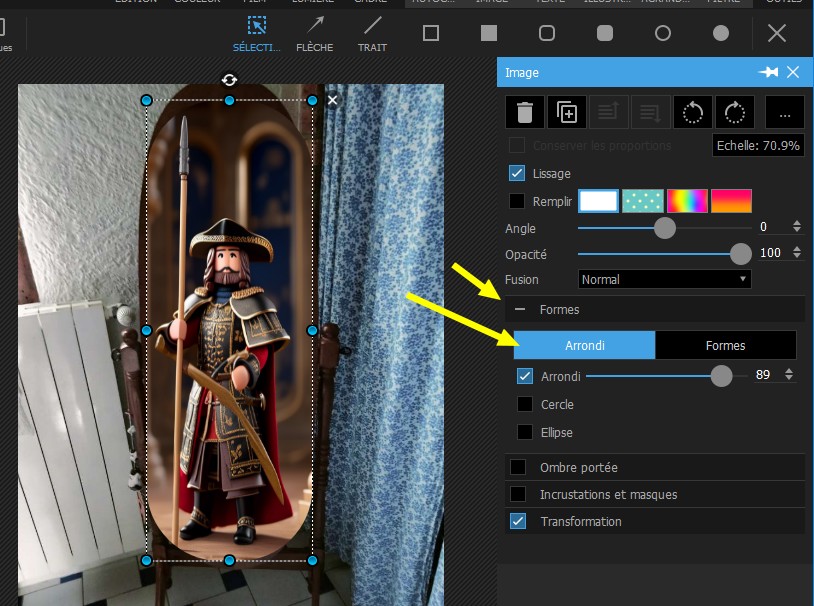Close the shape tools toolbar
814x606 pixels.
coord(777,34)
